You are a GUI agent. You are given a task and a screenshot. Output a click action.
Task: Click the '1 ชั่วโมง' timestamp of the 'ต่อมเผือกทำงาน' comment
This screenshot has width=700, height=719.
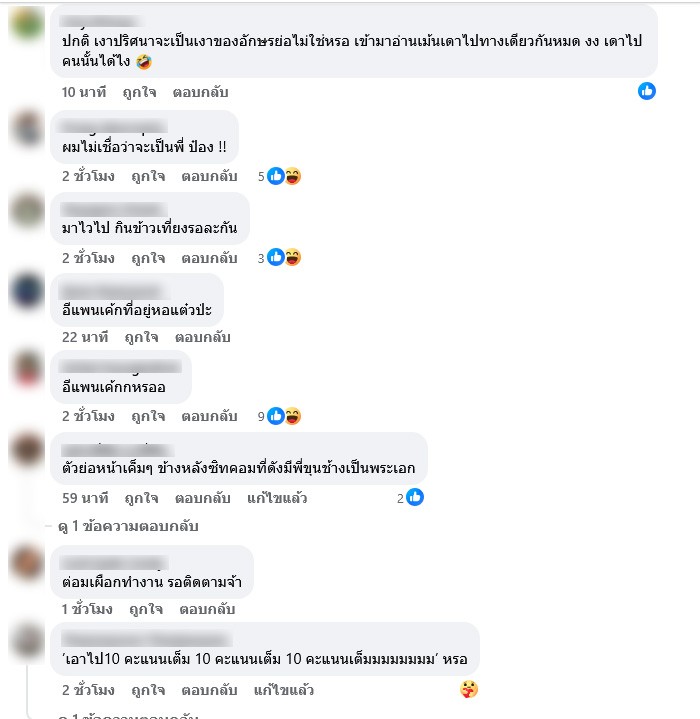[87, 609]
